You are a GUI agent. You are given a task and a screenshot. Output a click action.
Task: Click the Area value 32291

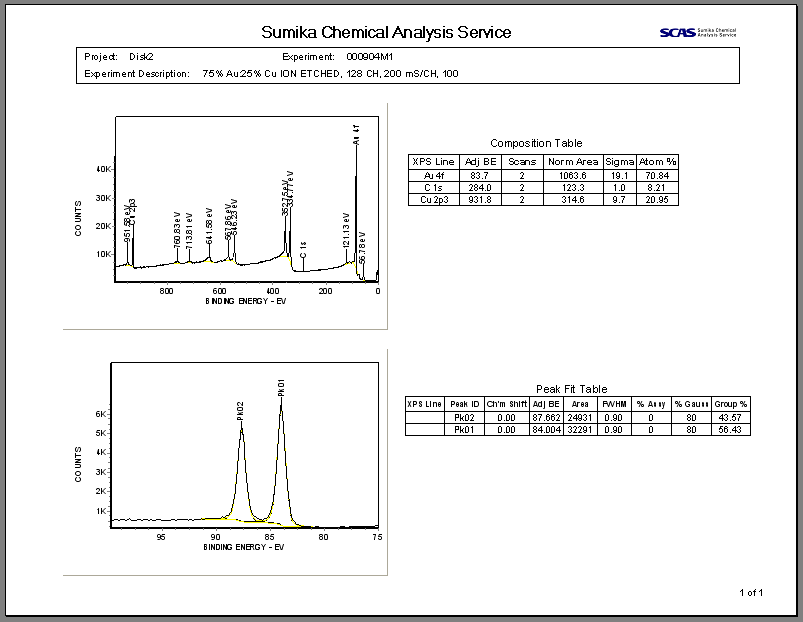(x=580, y=430)
